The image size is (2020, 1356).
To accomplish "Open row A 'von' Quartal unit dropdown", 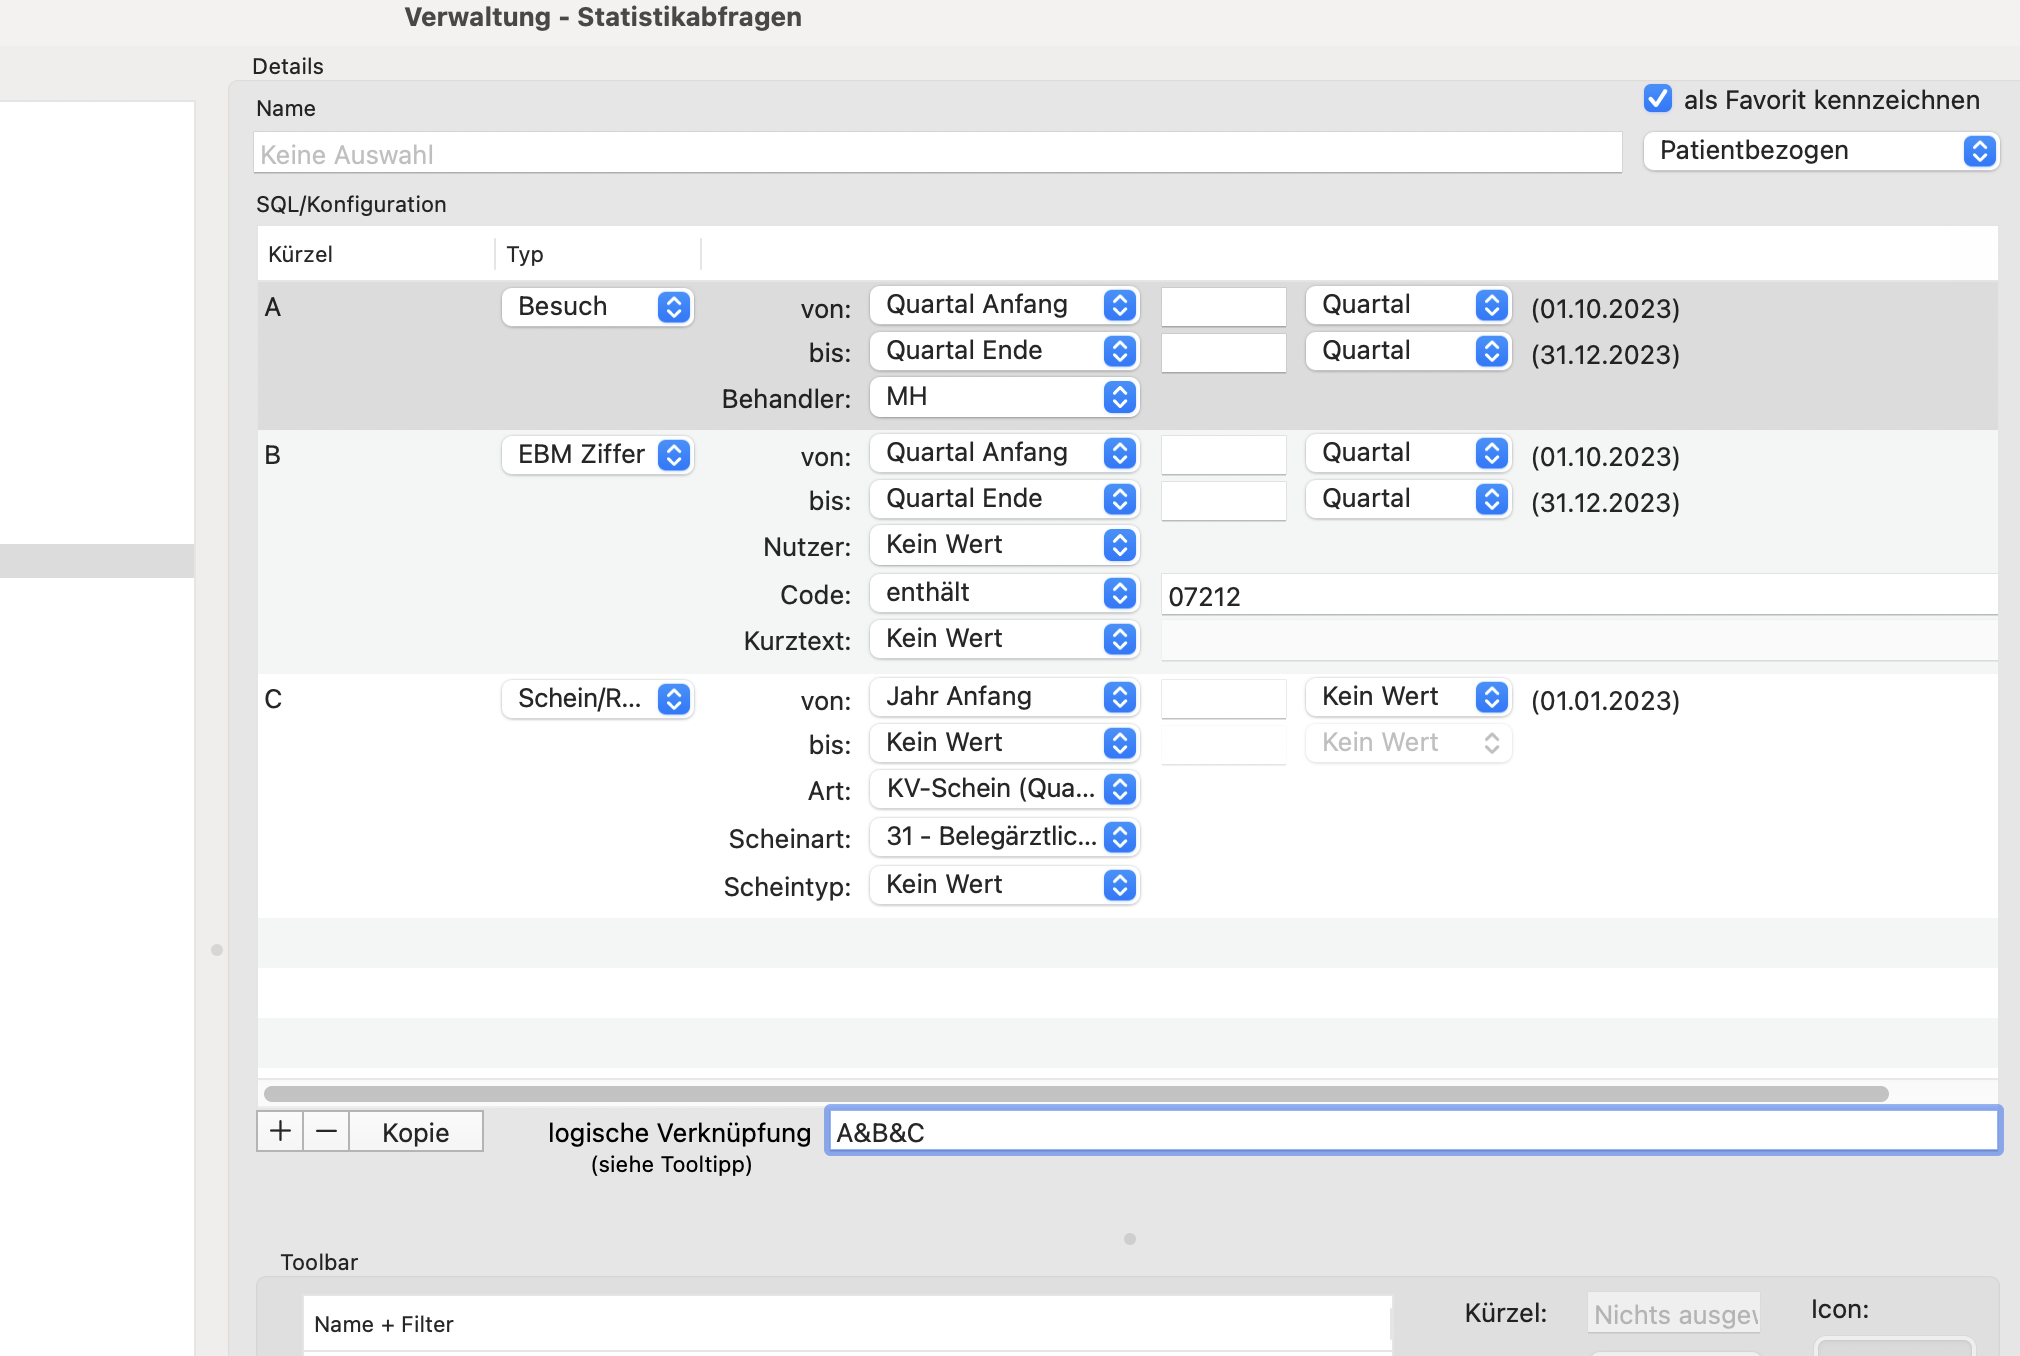I will pos(1407,305).
